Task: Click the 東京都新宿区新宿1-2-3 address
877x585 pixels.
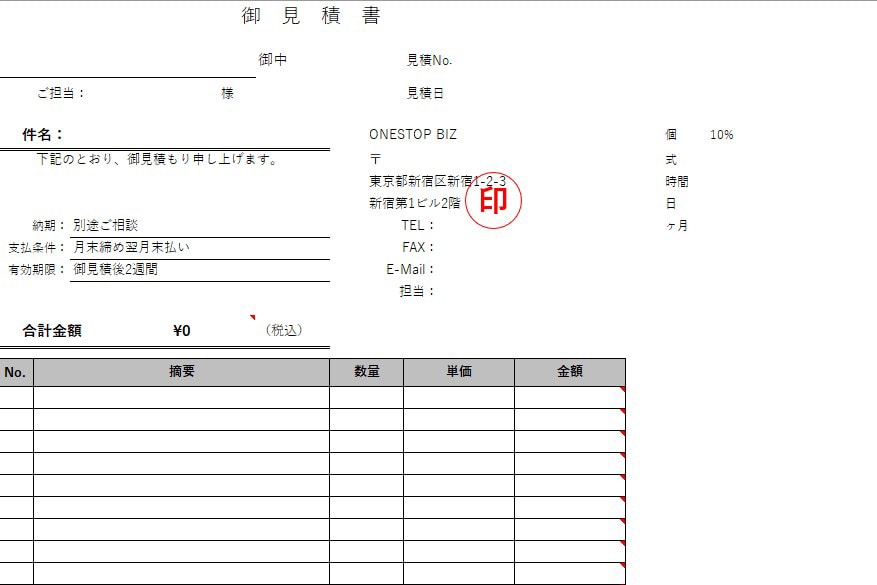Action: [437, 181]
